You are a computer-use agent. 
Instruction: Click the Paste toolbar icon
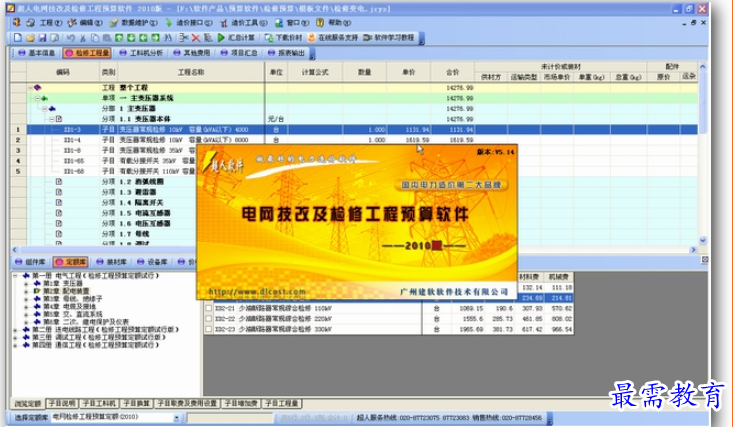click(107, 37)
